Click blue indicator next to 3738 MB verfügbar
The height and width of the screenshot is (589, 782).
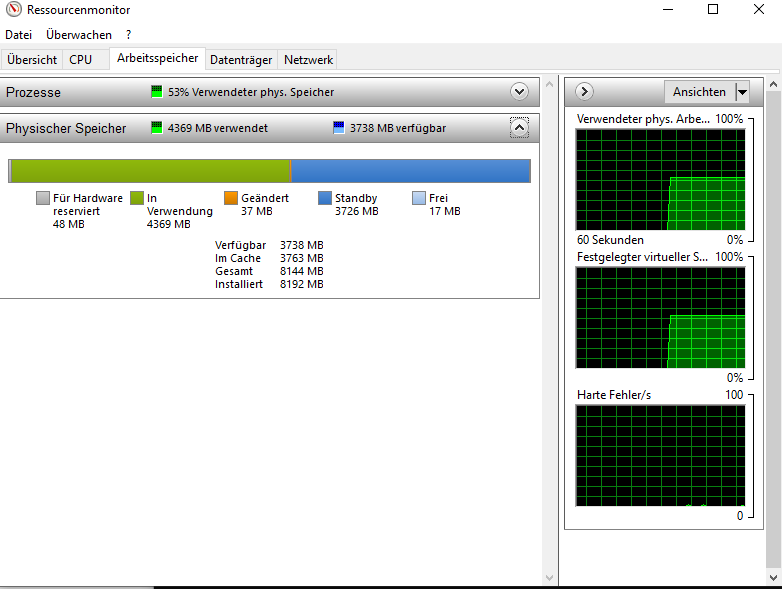pyautogui.click(x=339, y=128)
